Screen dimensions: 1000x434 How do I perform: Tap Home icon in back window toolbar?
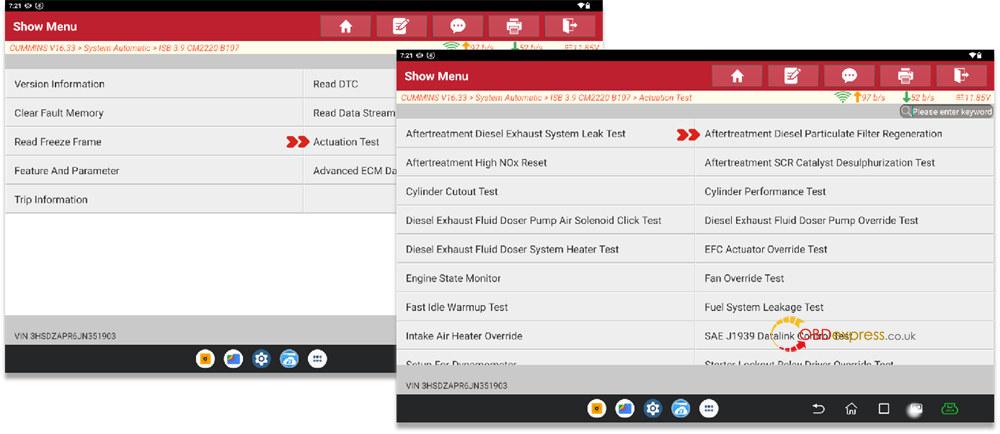(346, 26)
